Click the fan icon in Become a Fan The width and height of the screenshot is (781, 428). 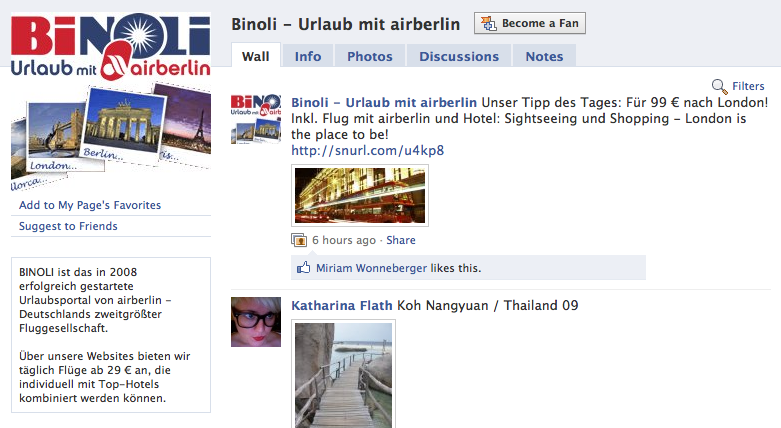pyautogui.click(x=489, y=23)
